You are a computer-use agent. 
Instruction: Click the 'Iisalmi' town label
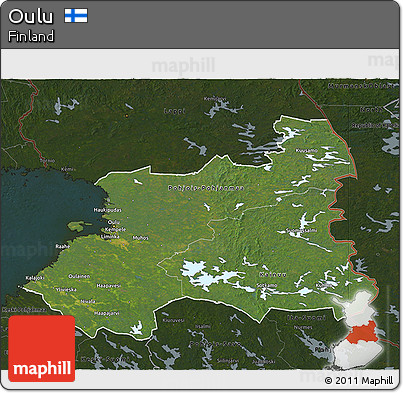point(203,326)
